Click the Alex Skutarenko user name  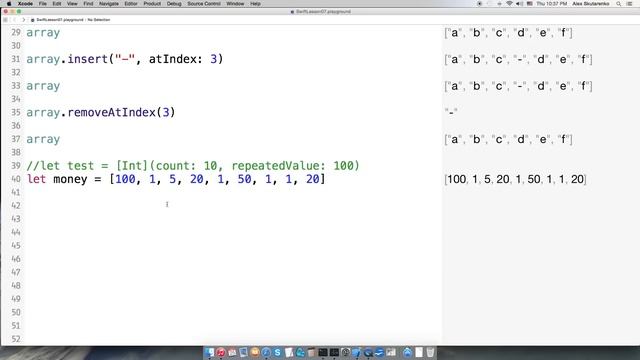pos(591,4)
